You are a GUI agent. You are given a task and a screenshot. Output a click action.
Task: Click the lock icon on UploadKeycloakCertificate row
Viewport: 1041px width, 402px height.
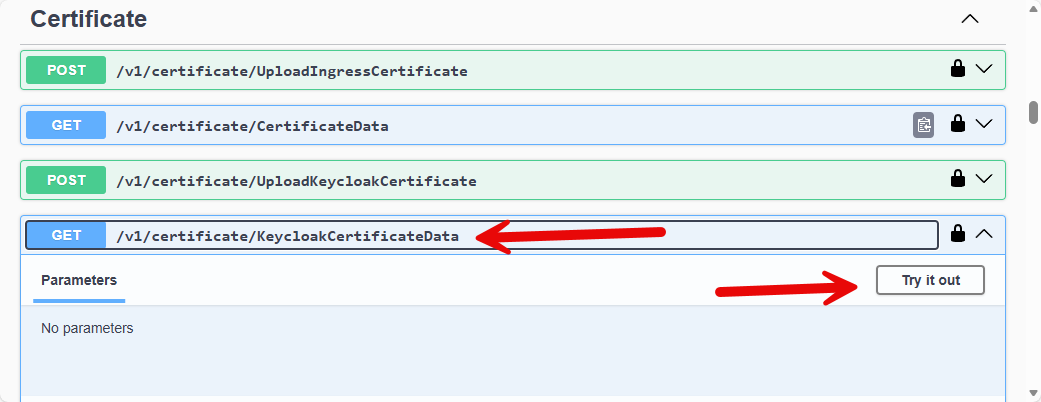coord(957,179)
